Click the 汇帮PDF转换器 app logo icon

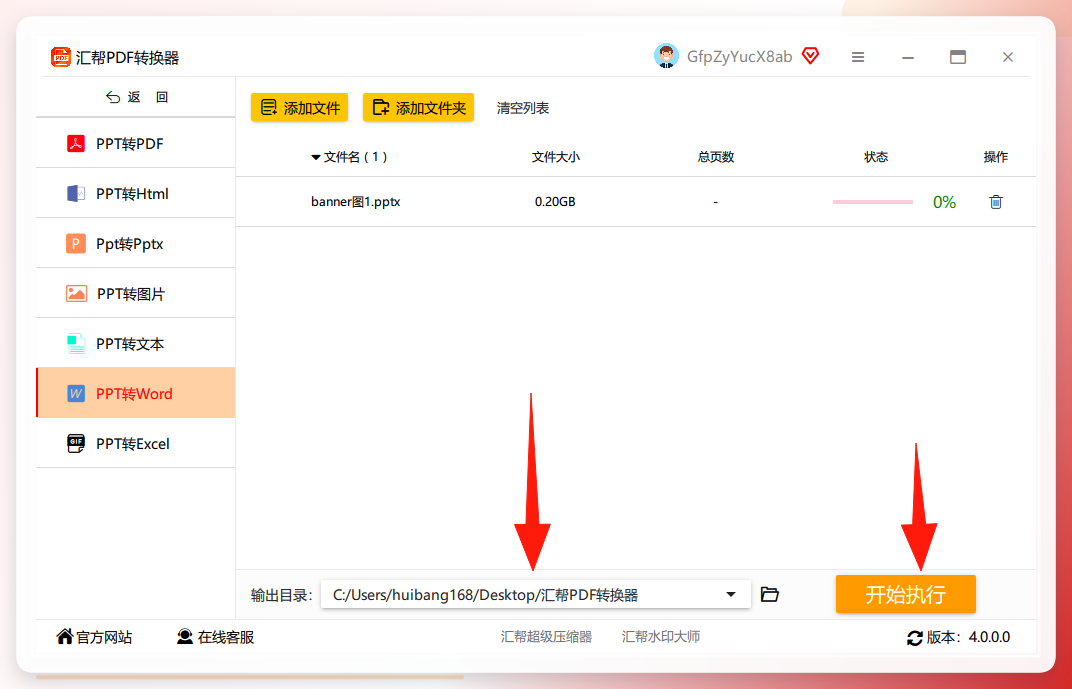pos(61,57)
